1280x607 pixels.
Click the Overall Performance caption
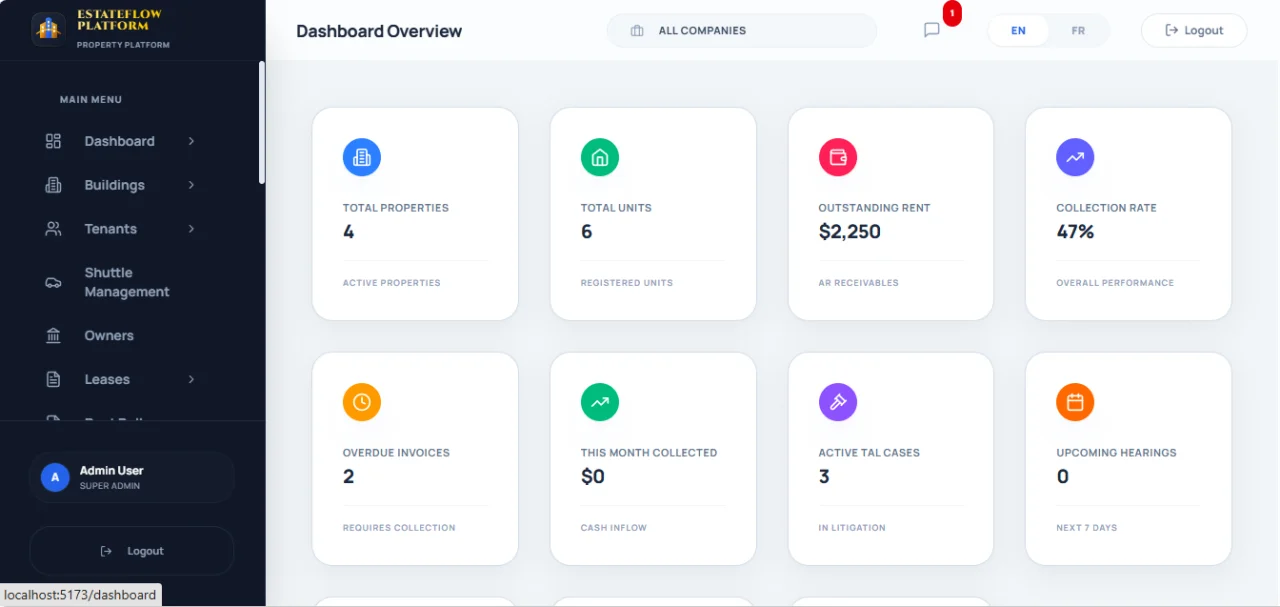(1115, 283)
